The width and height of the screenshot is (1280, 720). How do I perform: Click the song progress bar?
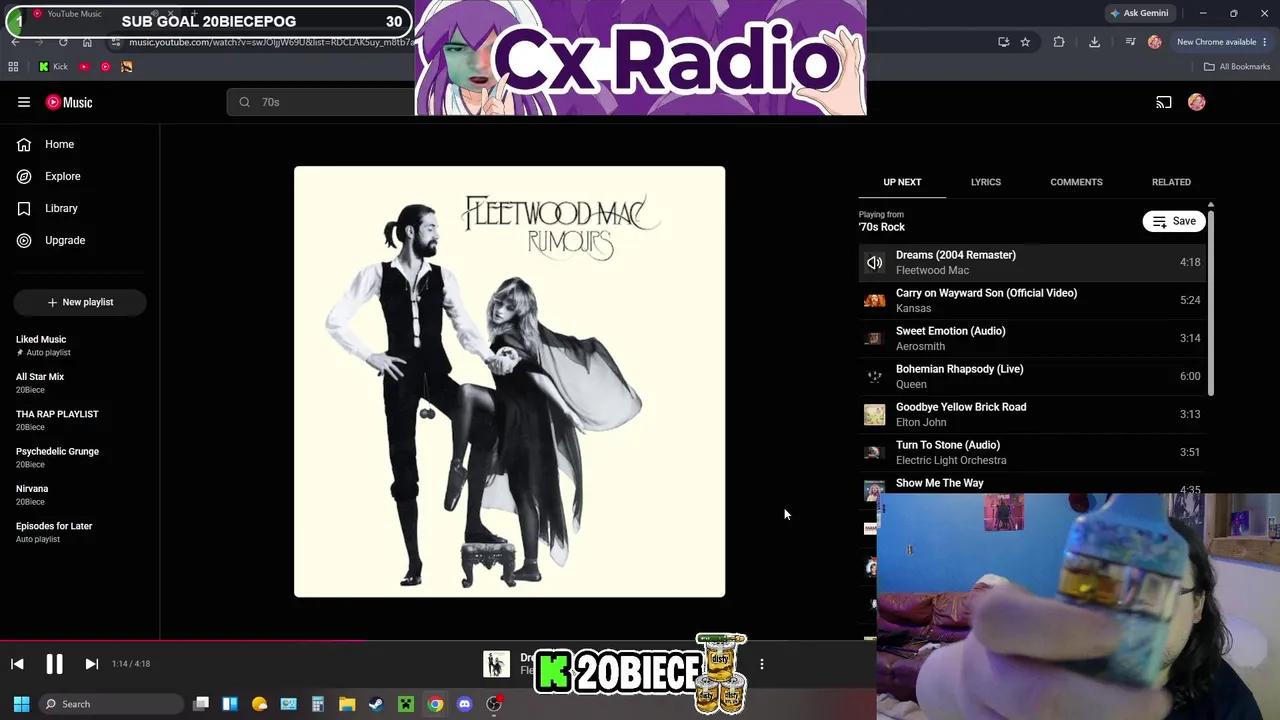(438, 641)
